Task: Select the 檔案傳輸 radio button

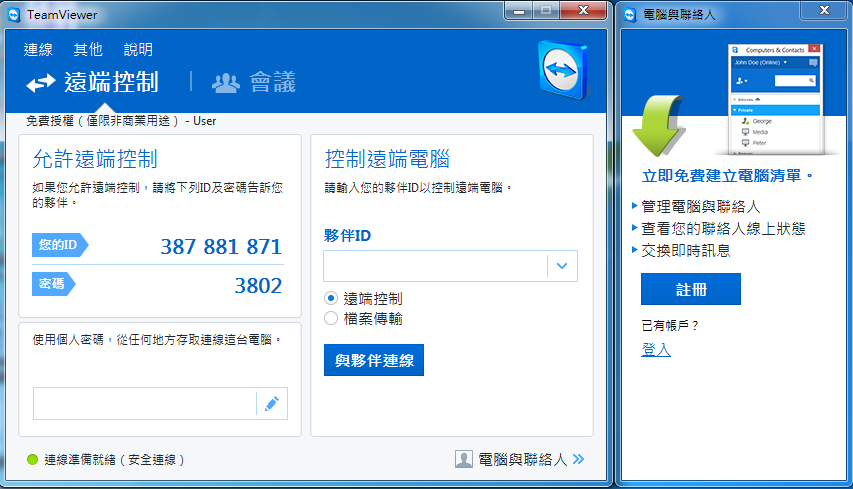Action: coord(331,318)
